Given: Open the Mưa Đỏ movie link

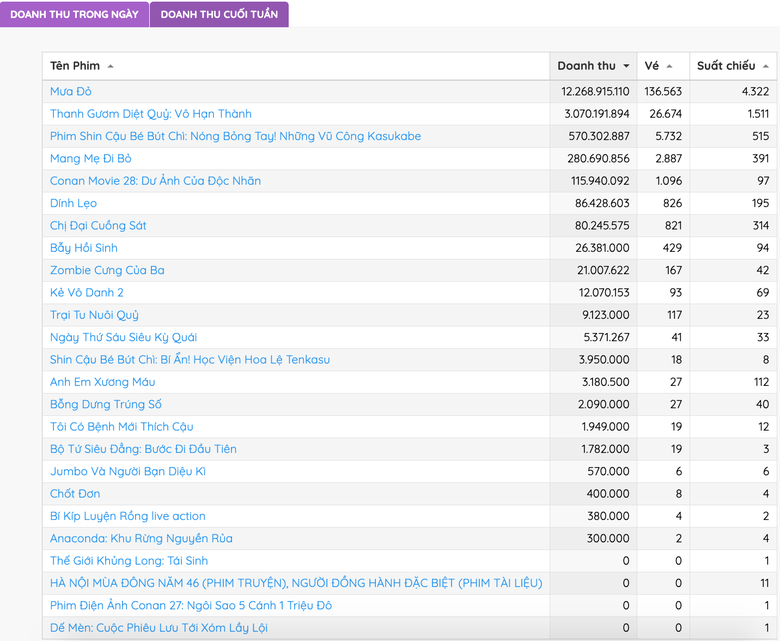Looking at the screenshot, I should pyautogui.click(x=71, y=91).
